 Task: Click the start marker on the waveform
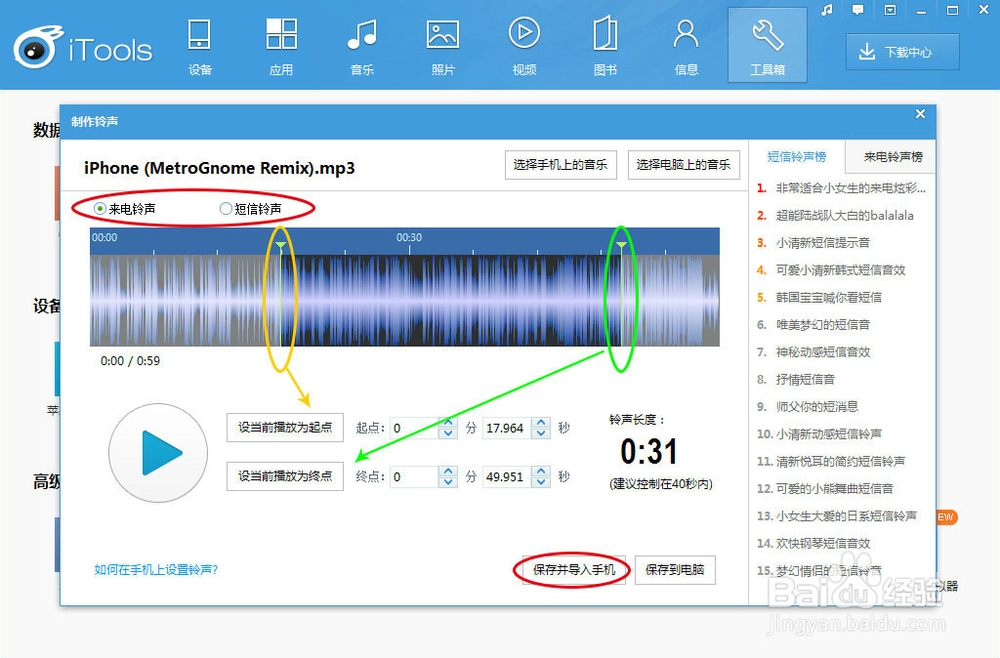point(281,245)
